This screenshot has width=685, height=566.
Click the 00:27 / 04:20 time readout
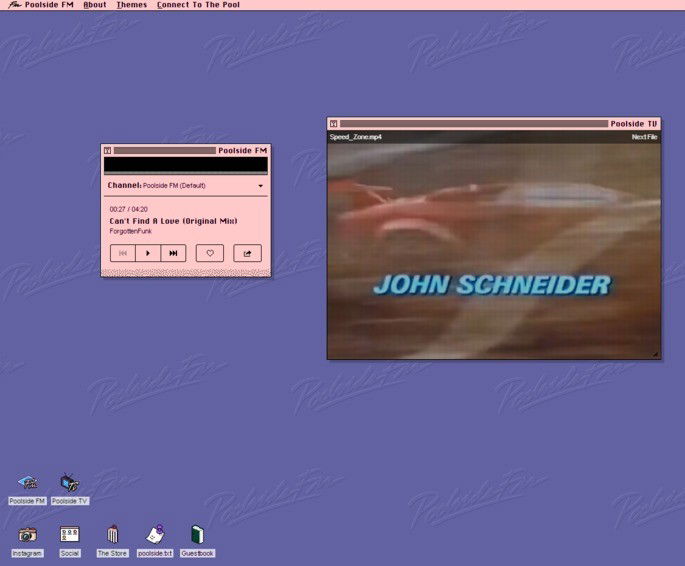pyautogui.click(x=128, y=209)
